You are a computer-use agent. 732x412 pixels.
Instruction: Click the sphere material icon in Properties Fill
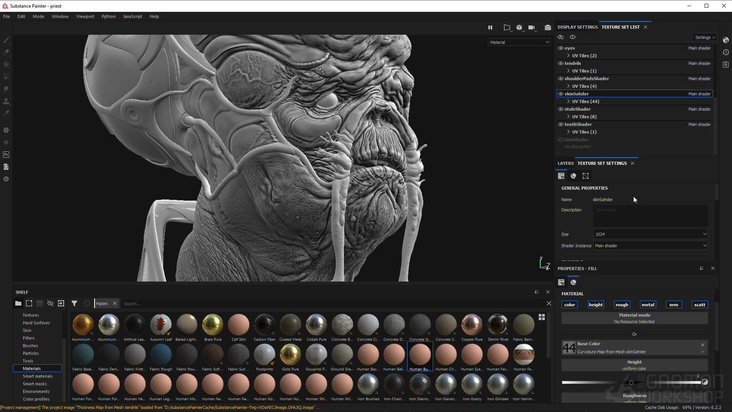coord(573,282)
